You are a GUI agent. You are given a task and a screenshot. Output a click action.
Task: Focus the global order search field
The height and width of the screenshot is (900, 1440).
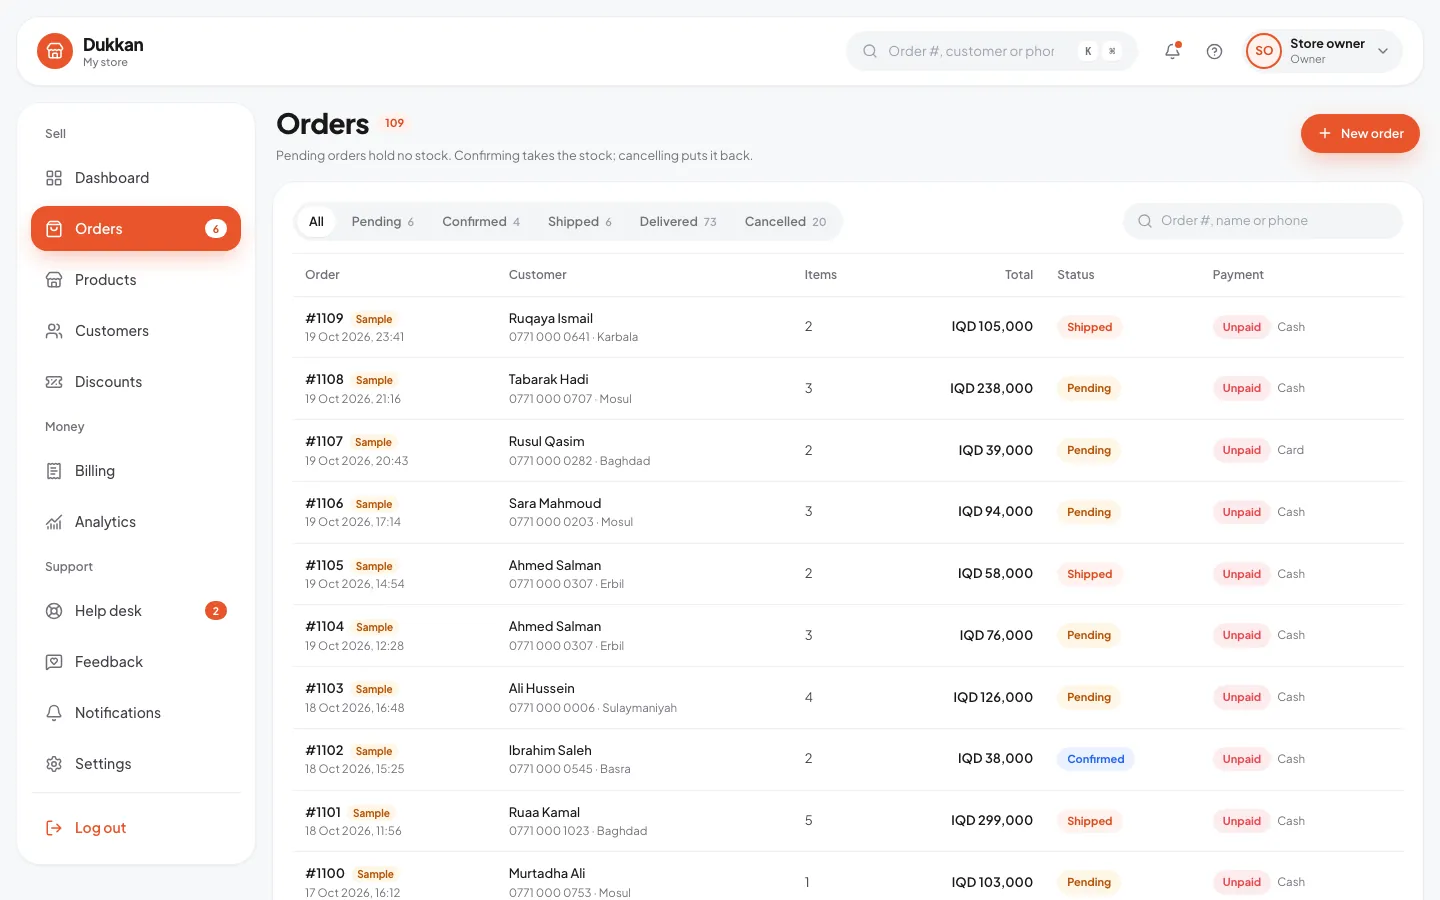coord(992,51)
